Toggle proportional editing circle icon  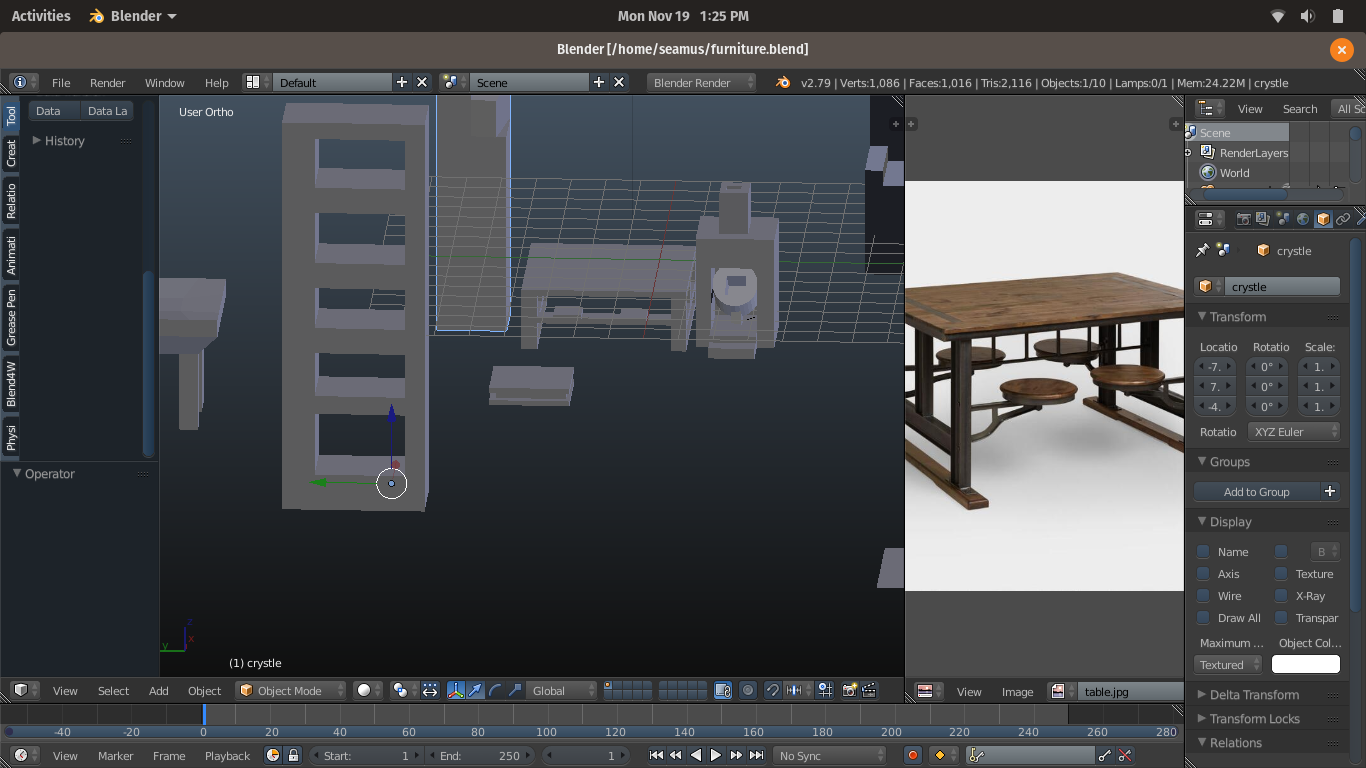tap(747, 690)
